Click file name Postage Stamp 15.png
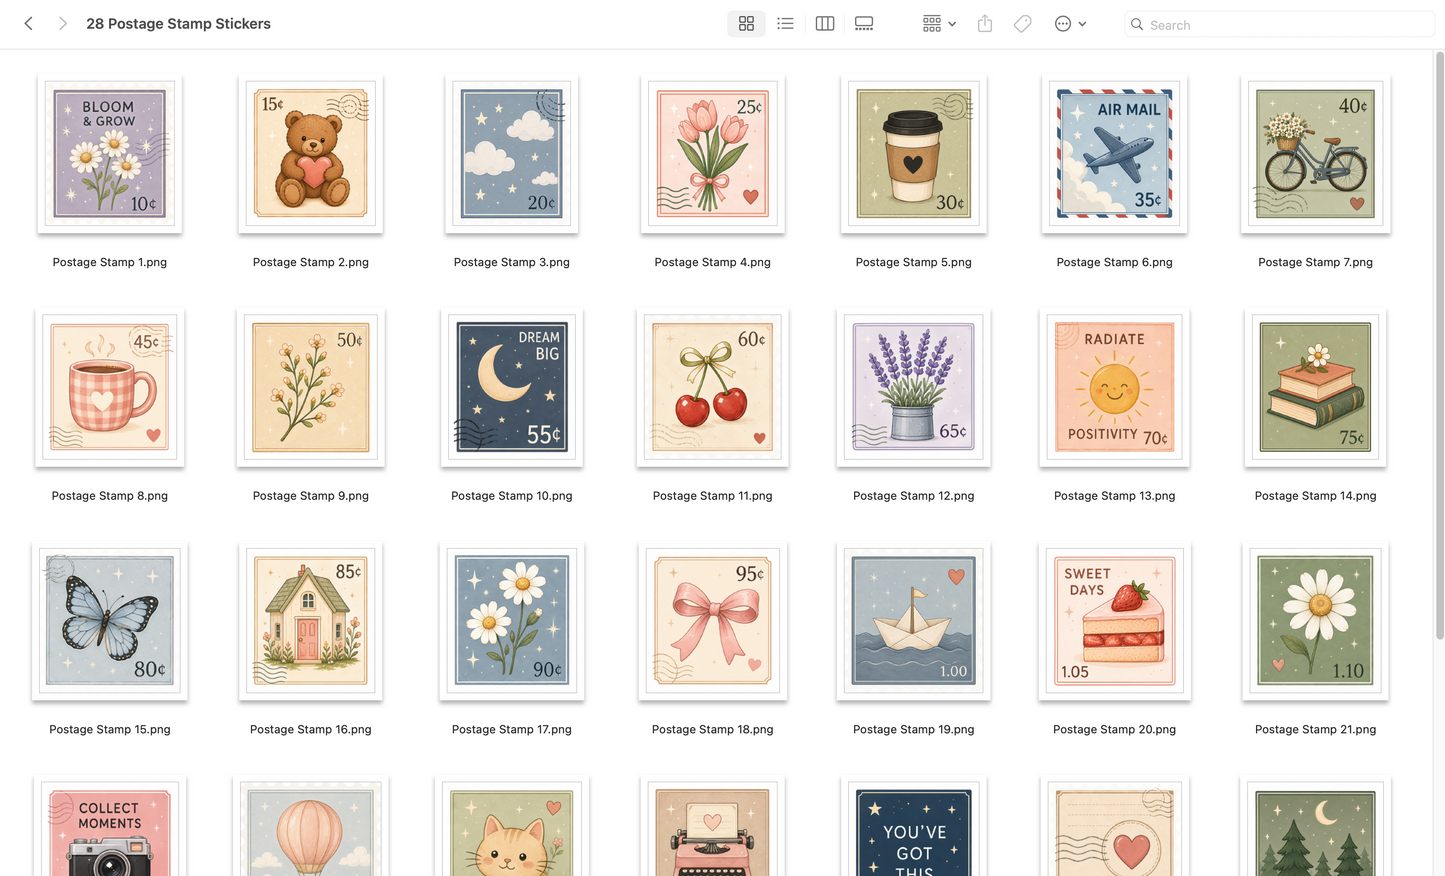Viewport: 1445px width, 876px height. point(110,730)
